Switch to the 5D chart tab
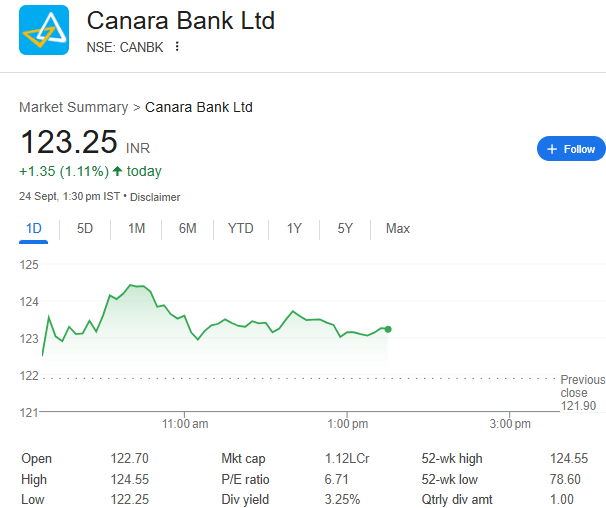The image size is (606, 508). [x=85, y=228]
